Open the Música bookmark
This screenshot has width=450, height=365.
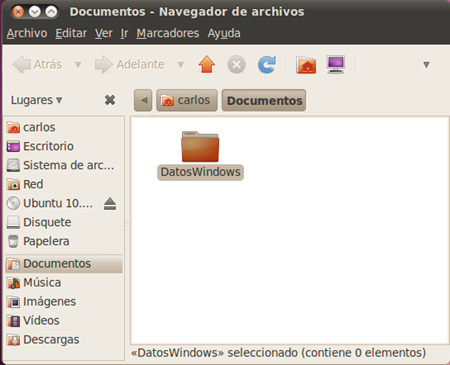point(63,283)
